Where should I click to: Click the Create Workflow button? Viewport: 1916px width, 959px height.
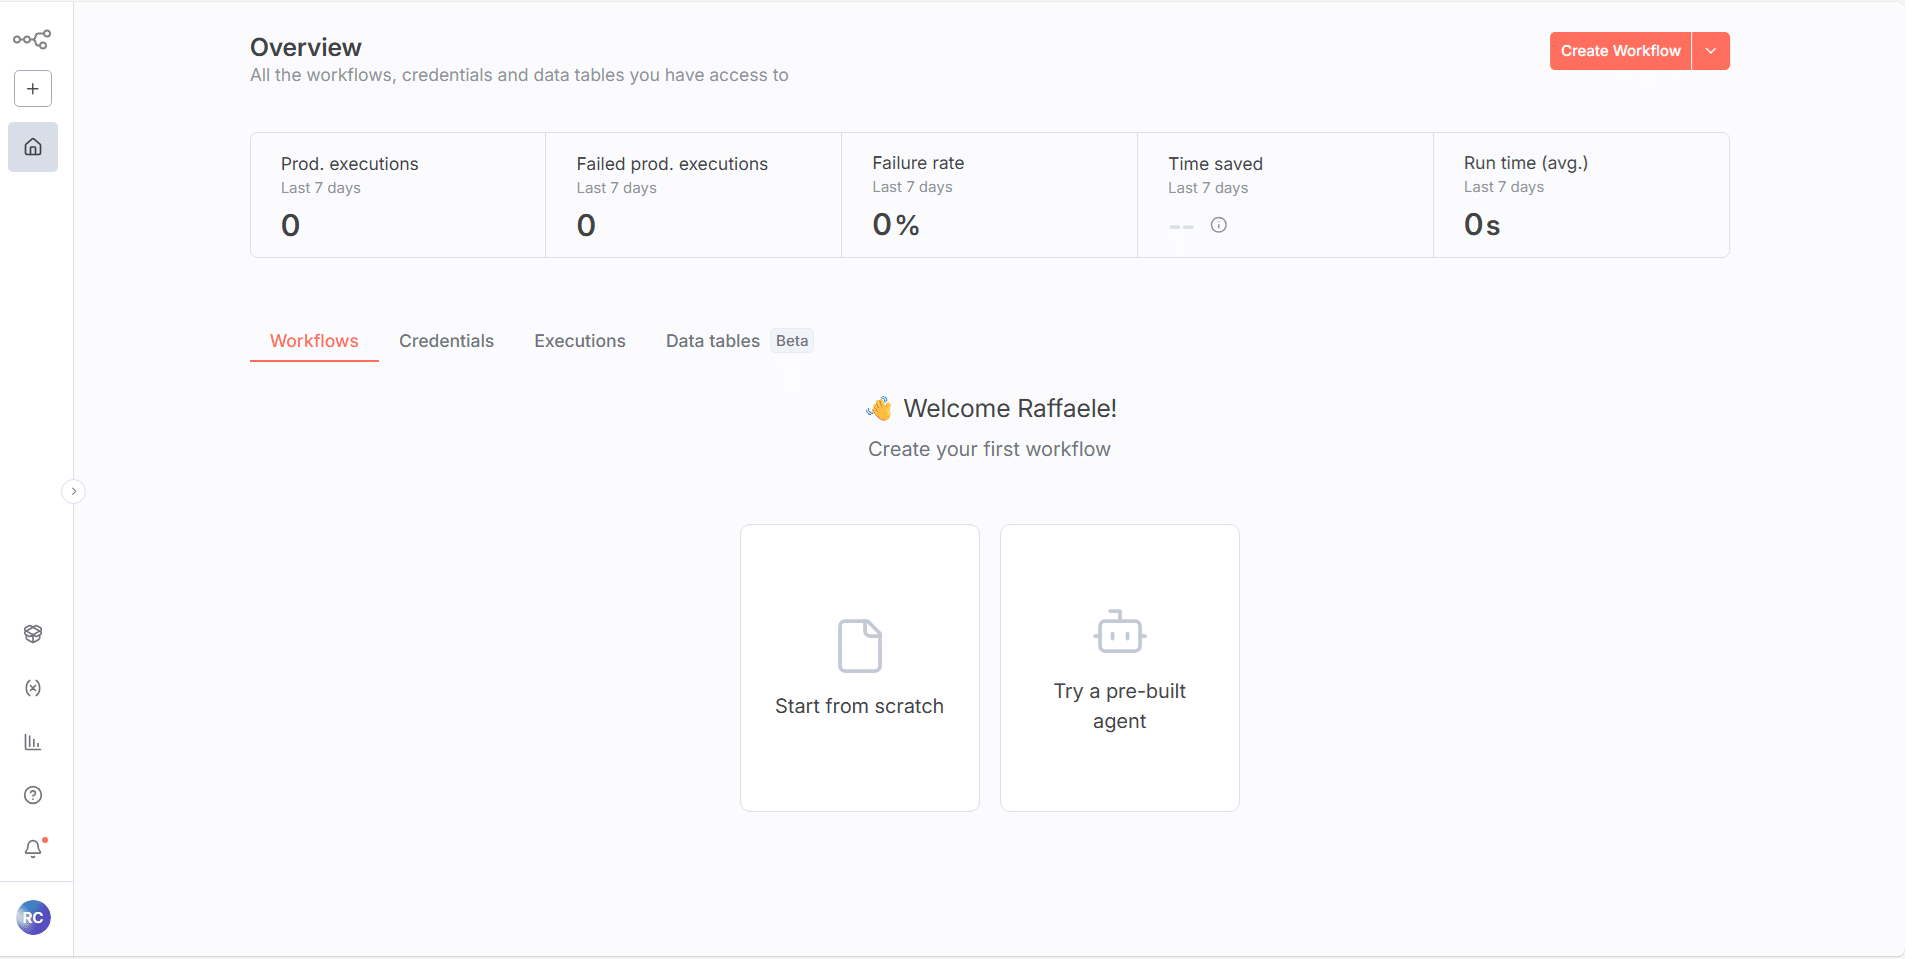1620,51
